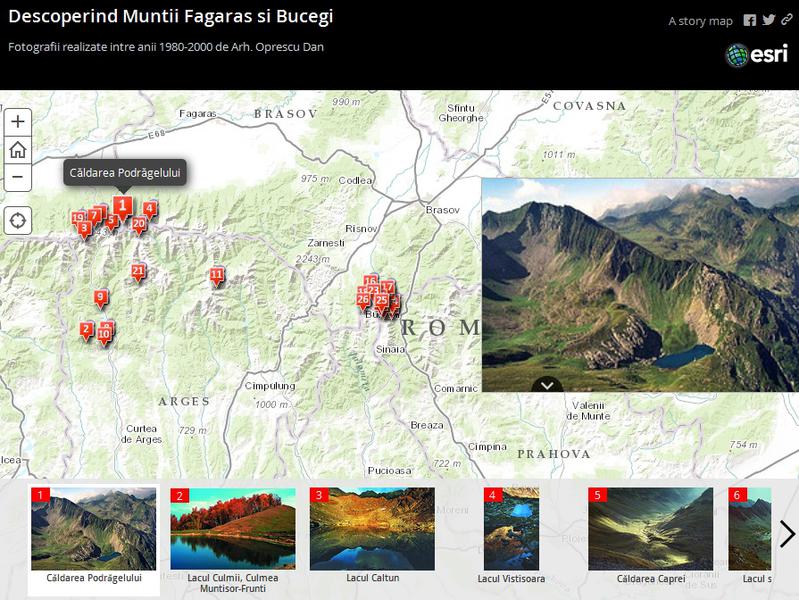The height and width of the screenshot is (600, 799).
Task: Select thumbnail 2 Lacul Culmii
Action: (x=233, y=529)
